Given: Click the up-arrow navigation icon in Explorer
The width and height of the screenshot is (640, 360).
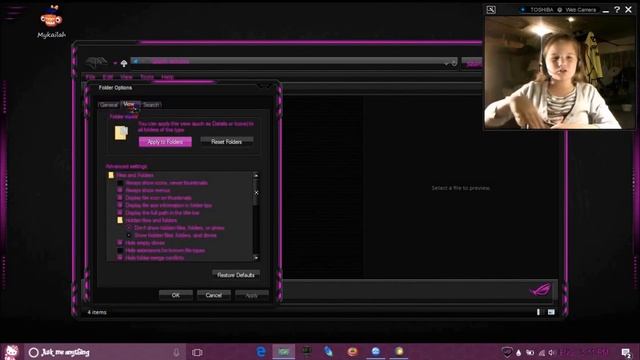Looking at the screenshot, I should click(124, 63).
